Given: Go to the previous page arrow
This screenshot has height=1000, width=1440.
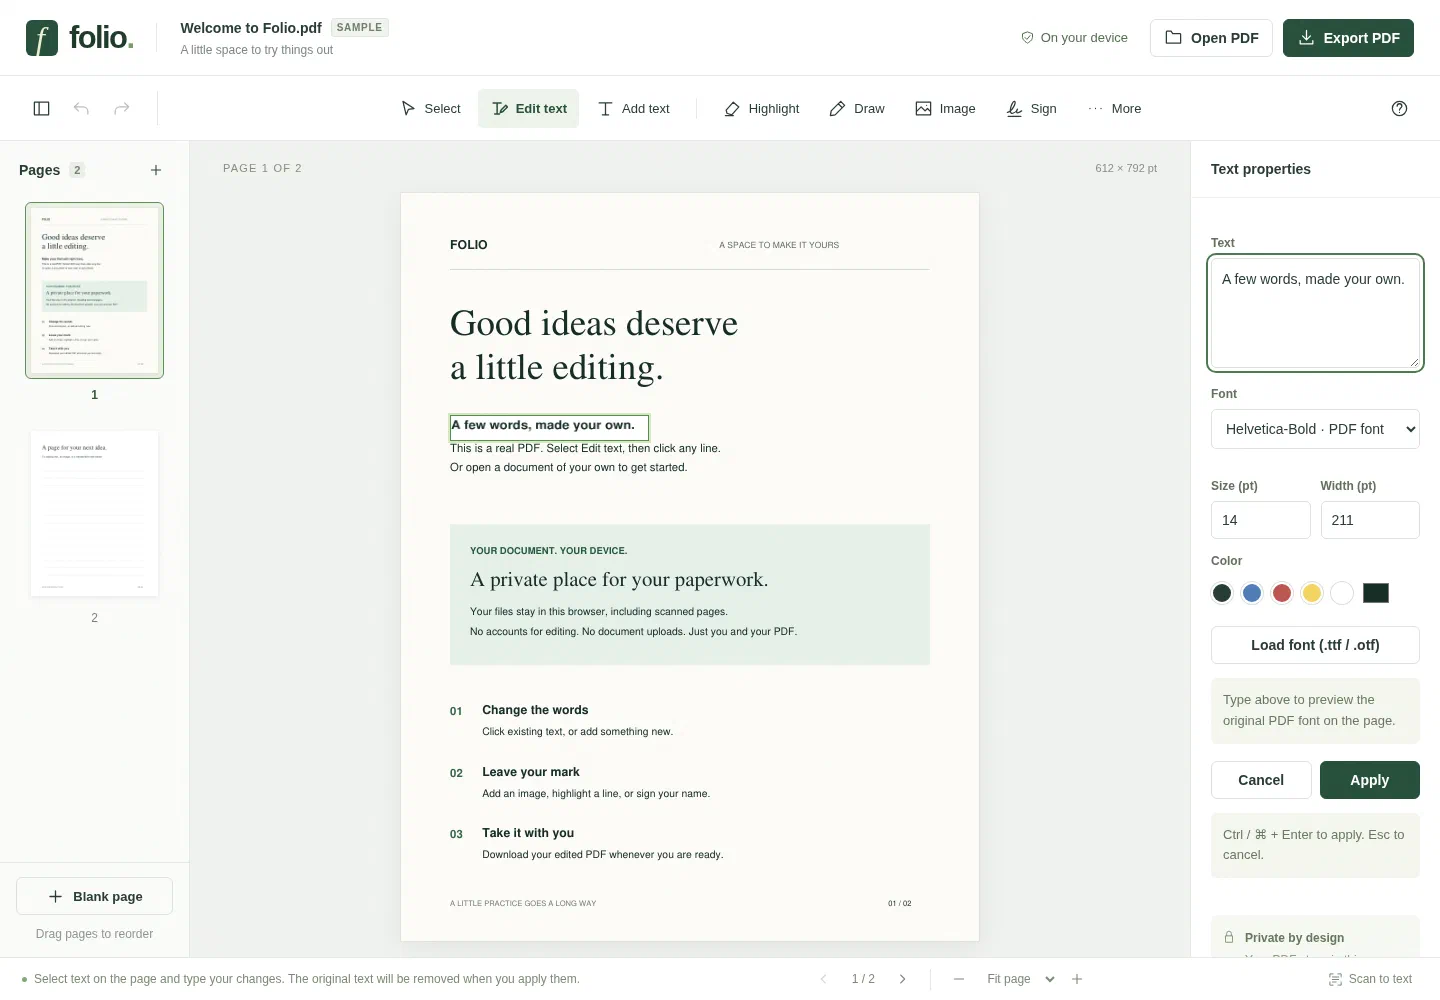Looking at the screenshot, I should click(x=824, y=979).
